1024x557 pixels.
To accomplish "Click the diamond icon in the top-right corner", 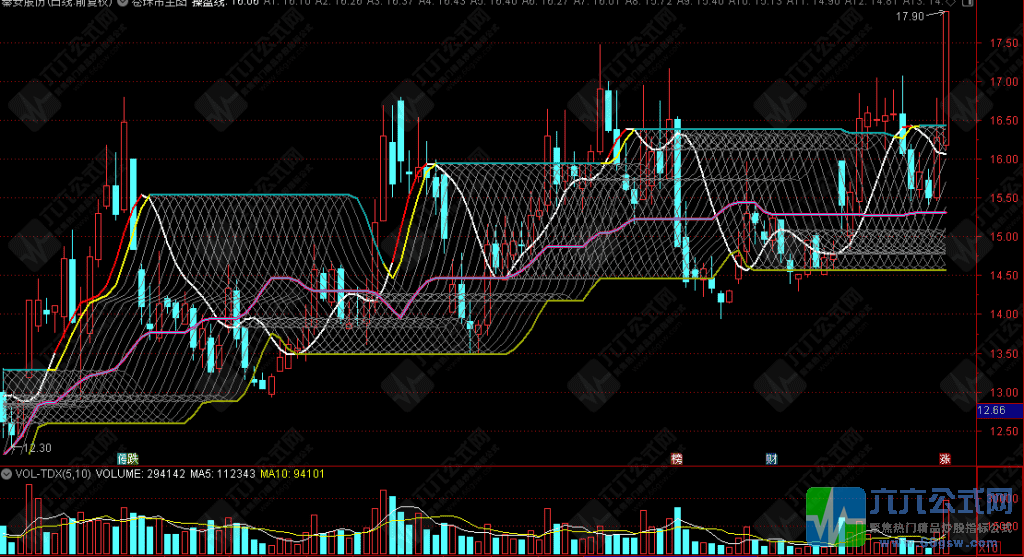I will click(x=951, y=3).
